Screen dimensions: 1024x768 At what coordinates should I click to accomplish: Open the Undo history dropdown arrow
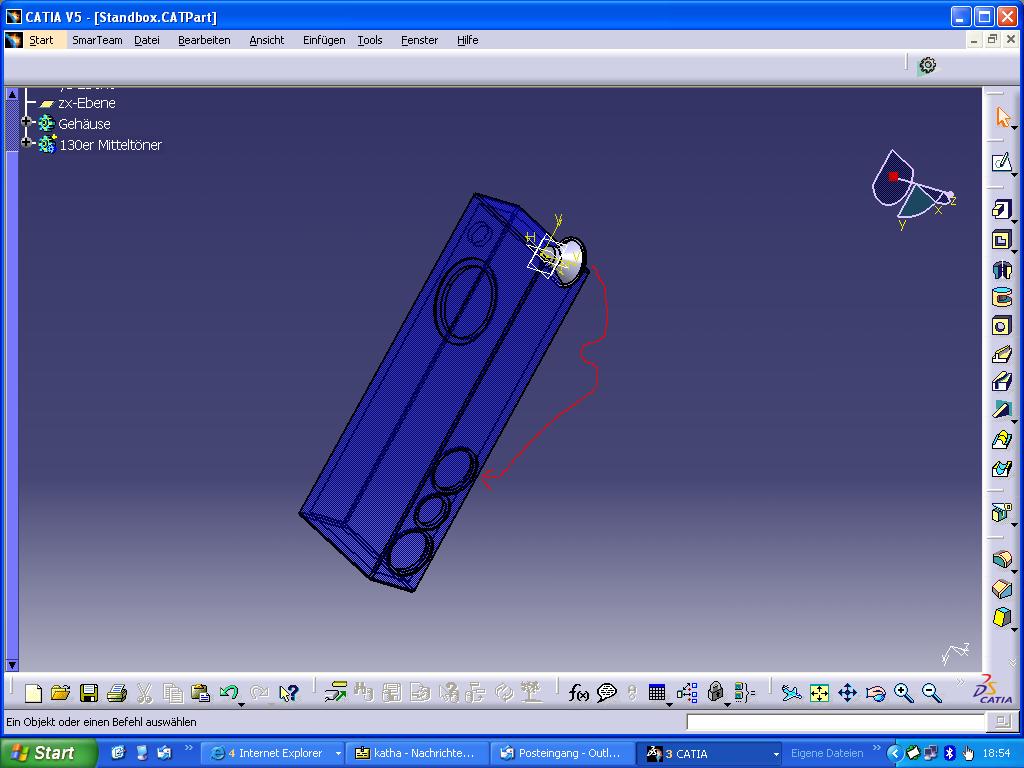click(x=241, y=704)
